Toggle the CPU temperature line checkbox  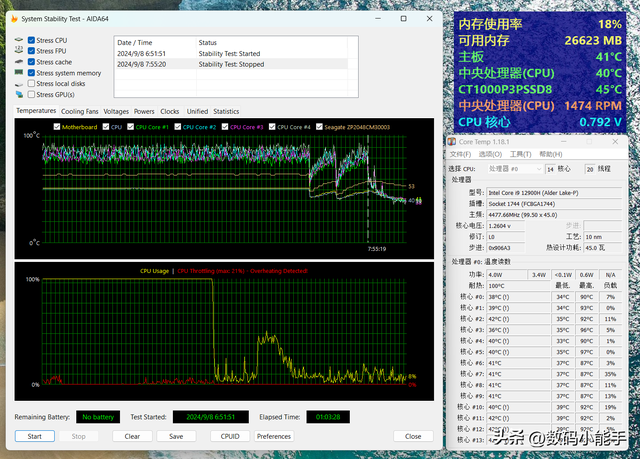tap(106, 126)
